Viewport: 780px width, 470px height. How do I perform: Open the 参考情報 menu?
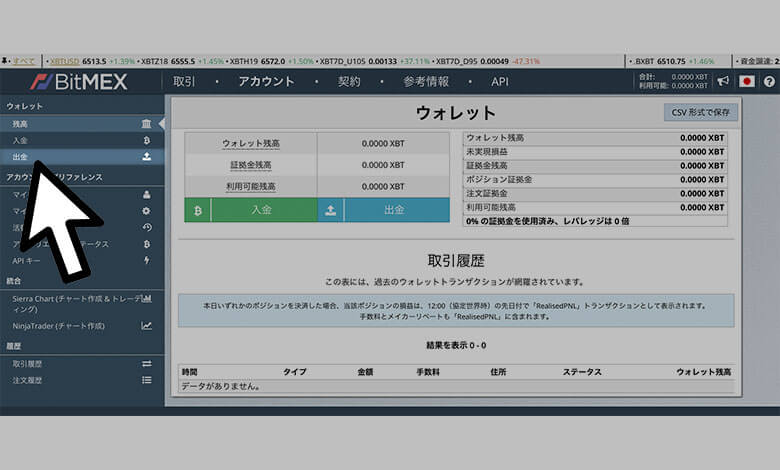tap(426, 82)
